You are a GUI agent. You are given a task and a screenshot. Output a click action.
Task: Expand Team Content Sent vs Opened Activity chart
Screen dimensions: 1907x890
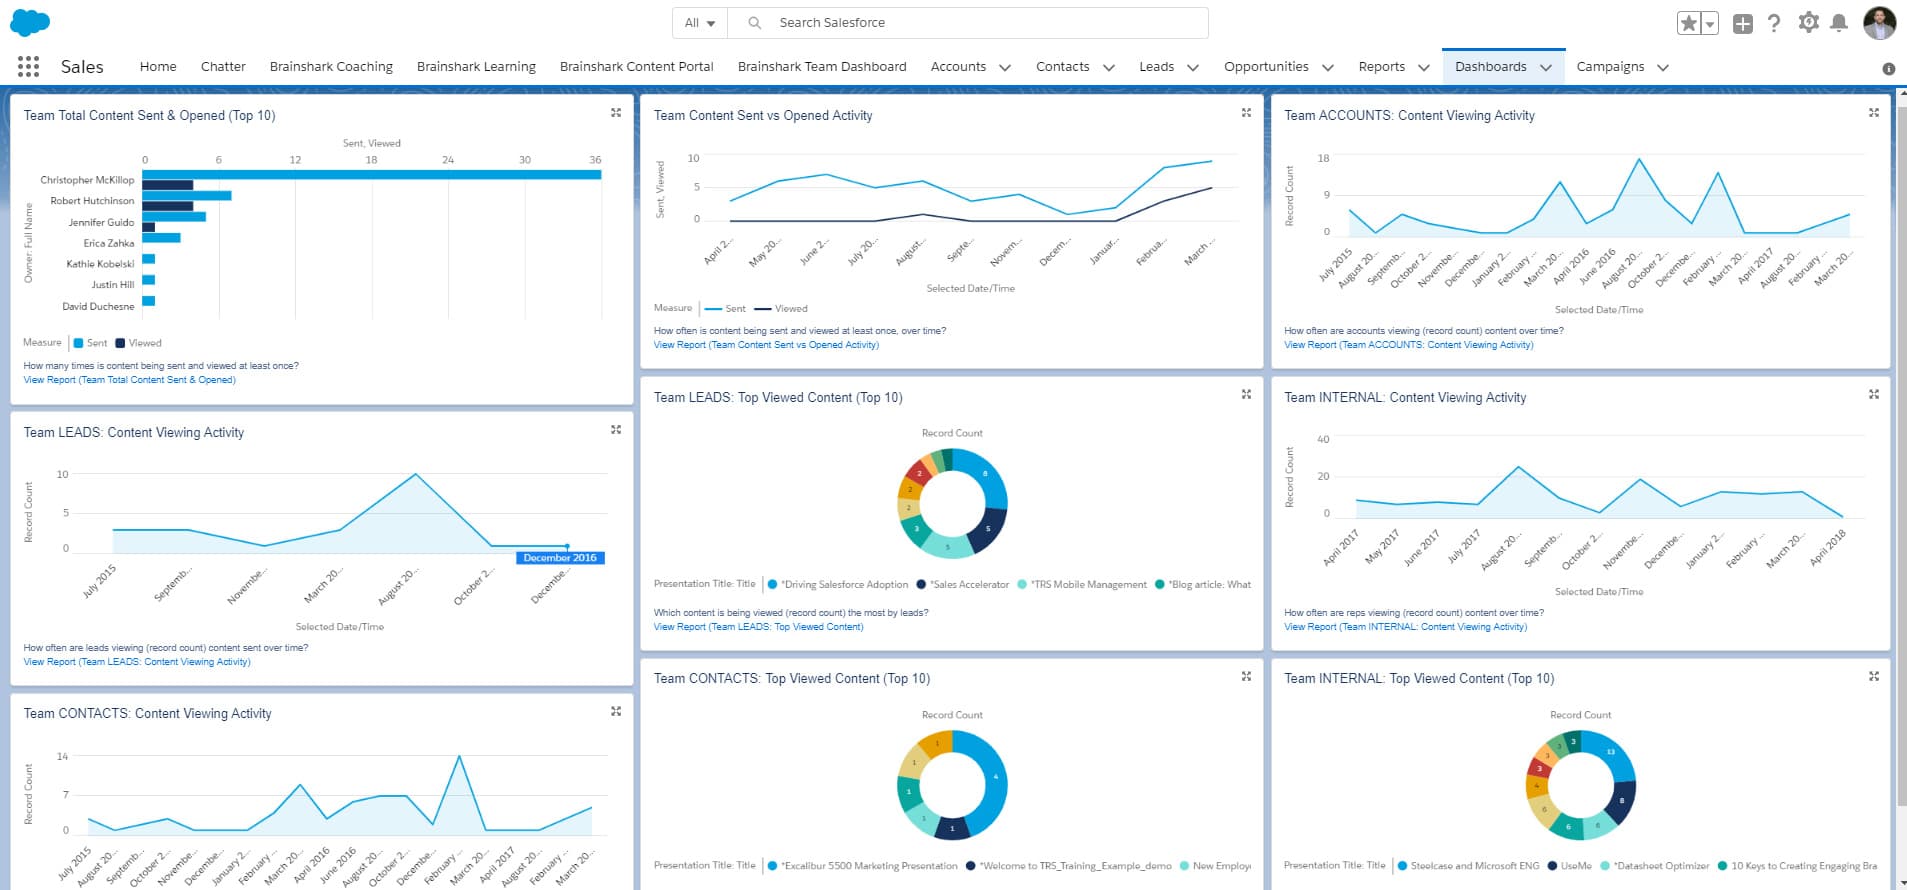(1246, 113)
